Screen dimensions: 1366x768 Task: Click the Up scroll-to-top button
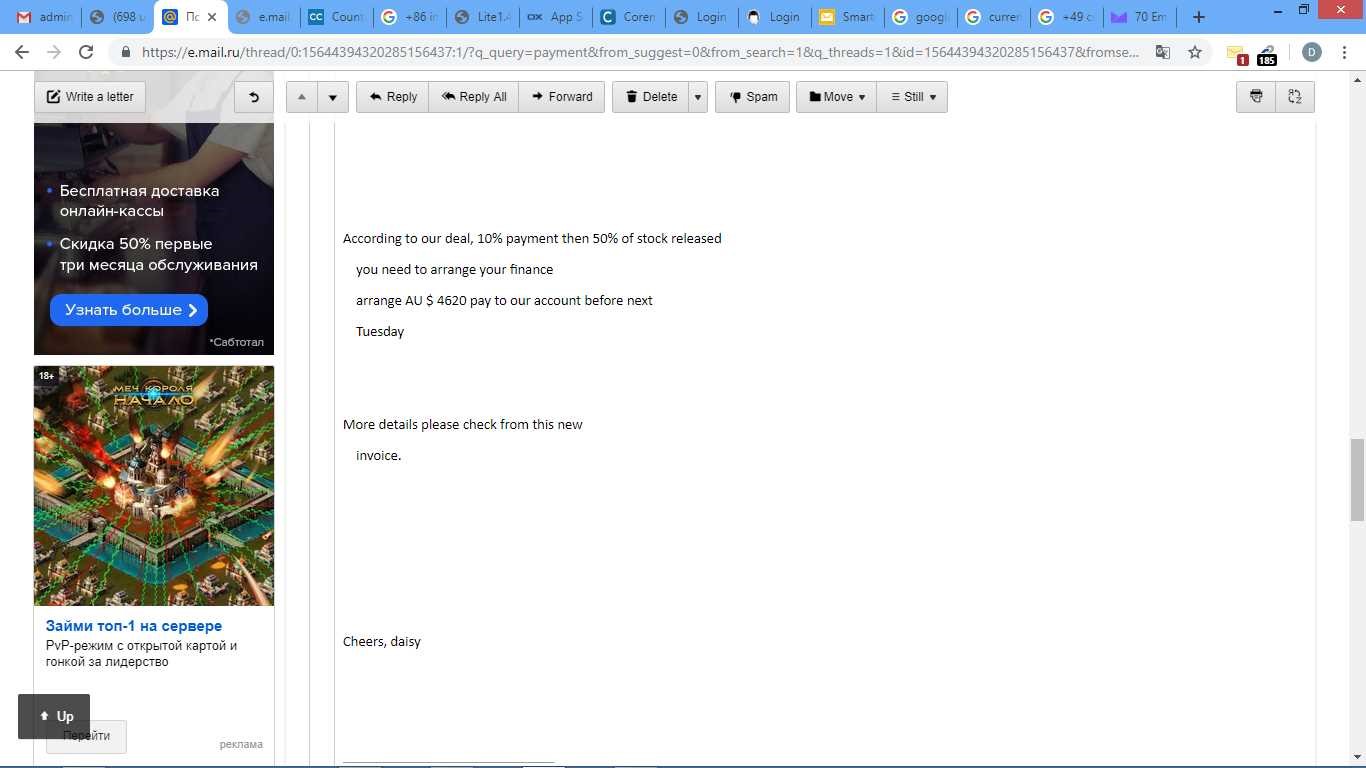[54, 716]
